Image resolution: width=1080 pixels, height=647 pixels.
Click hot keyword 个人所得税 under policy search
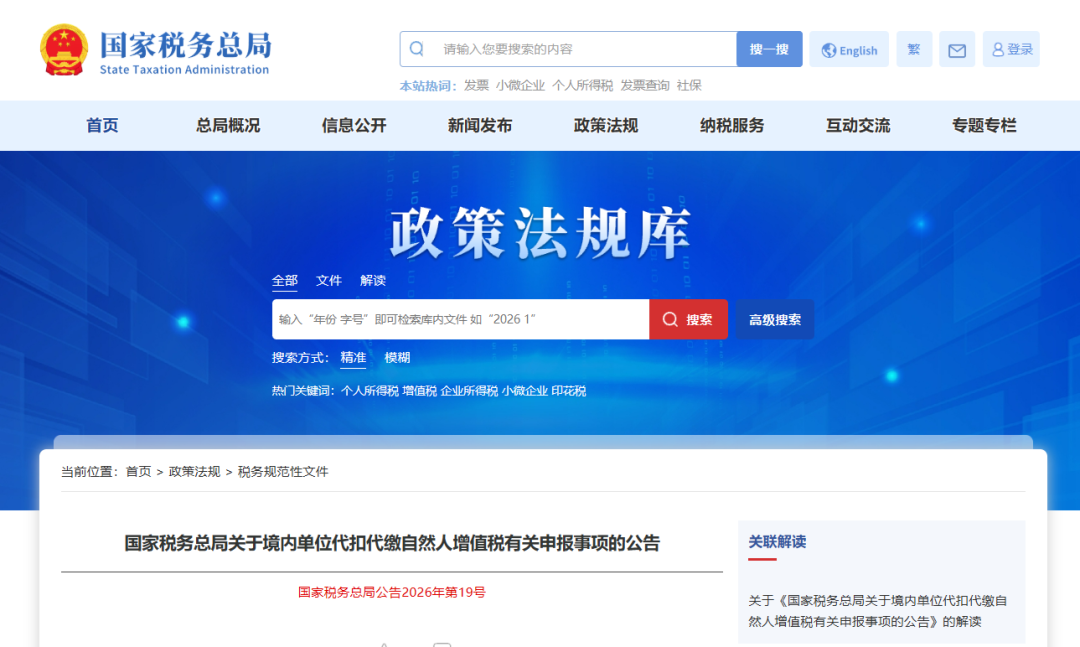370,391
